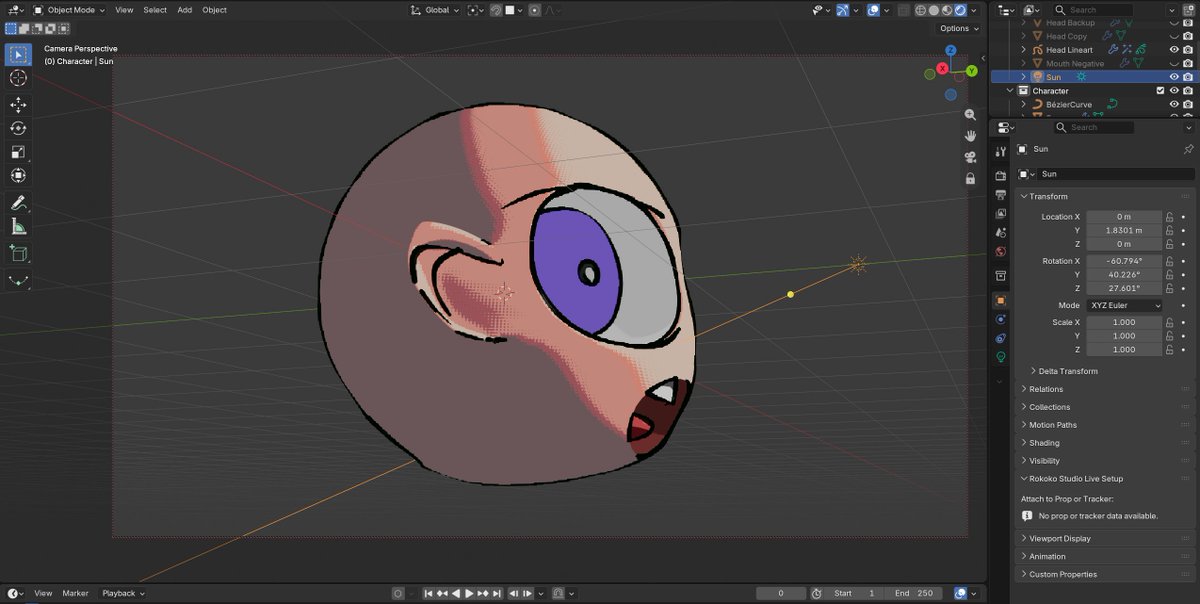The image size is (1200, 604).
Task: Select the Move tool
Action: [18, 105]
